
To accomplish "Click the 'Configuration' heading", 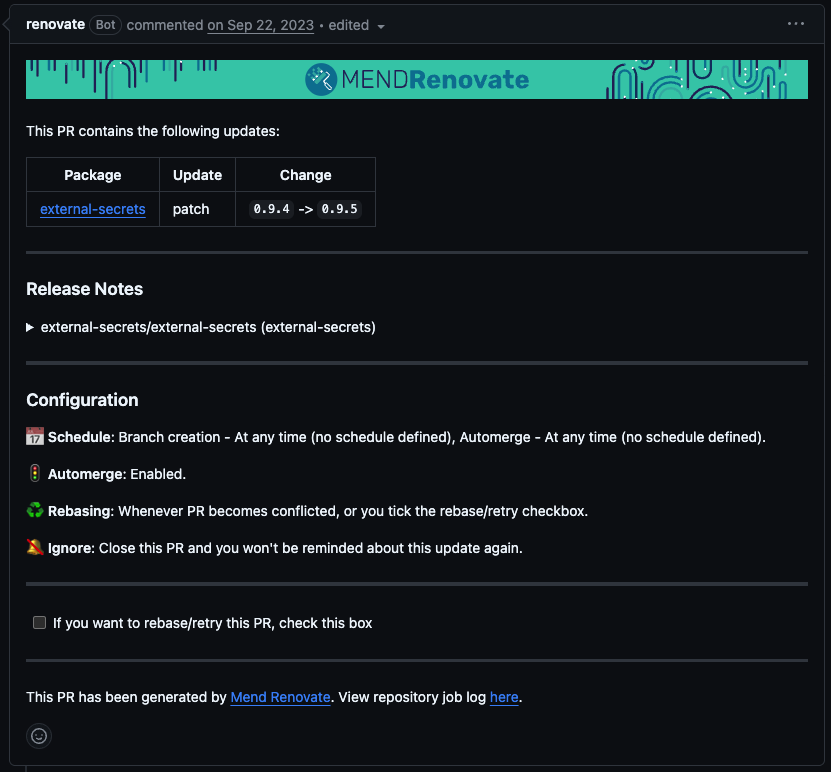I will pyautogui.click(x=83, y=400).
